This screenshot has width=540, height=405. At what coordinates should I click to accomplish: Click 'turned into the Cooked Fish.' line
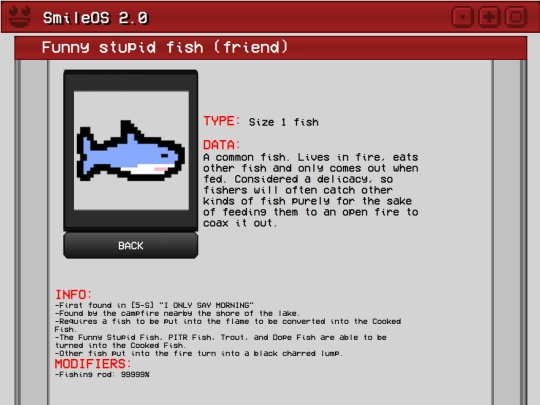[121, 345]
